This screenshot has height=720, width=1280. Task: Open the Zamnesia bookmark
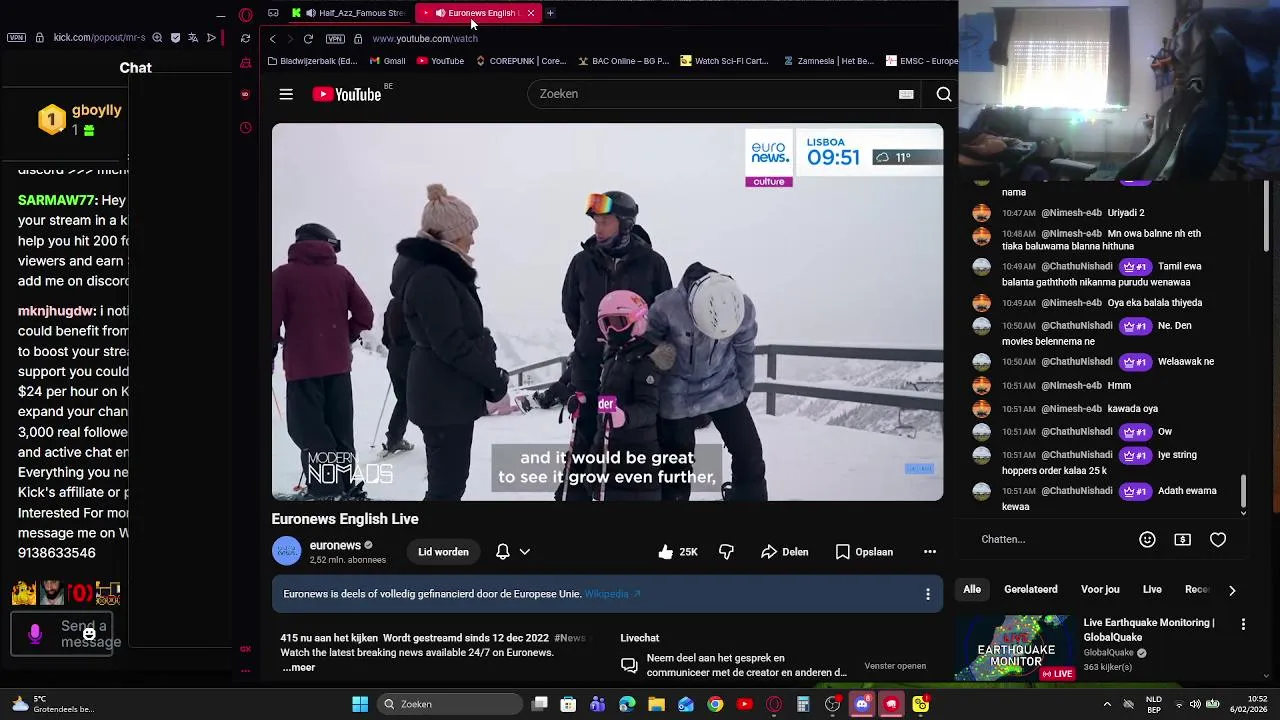click(x=829, y=61)
